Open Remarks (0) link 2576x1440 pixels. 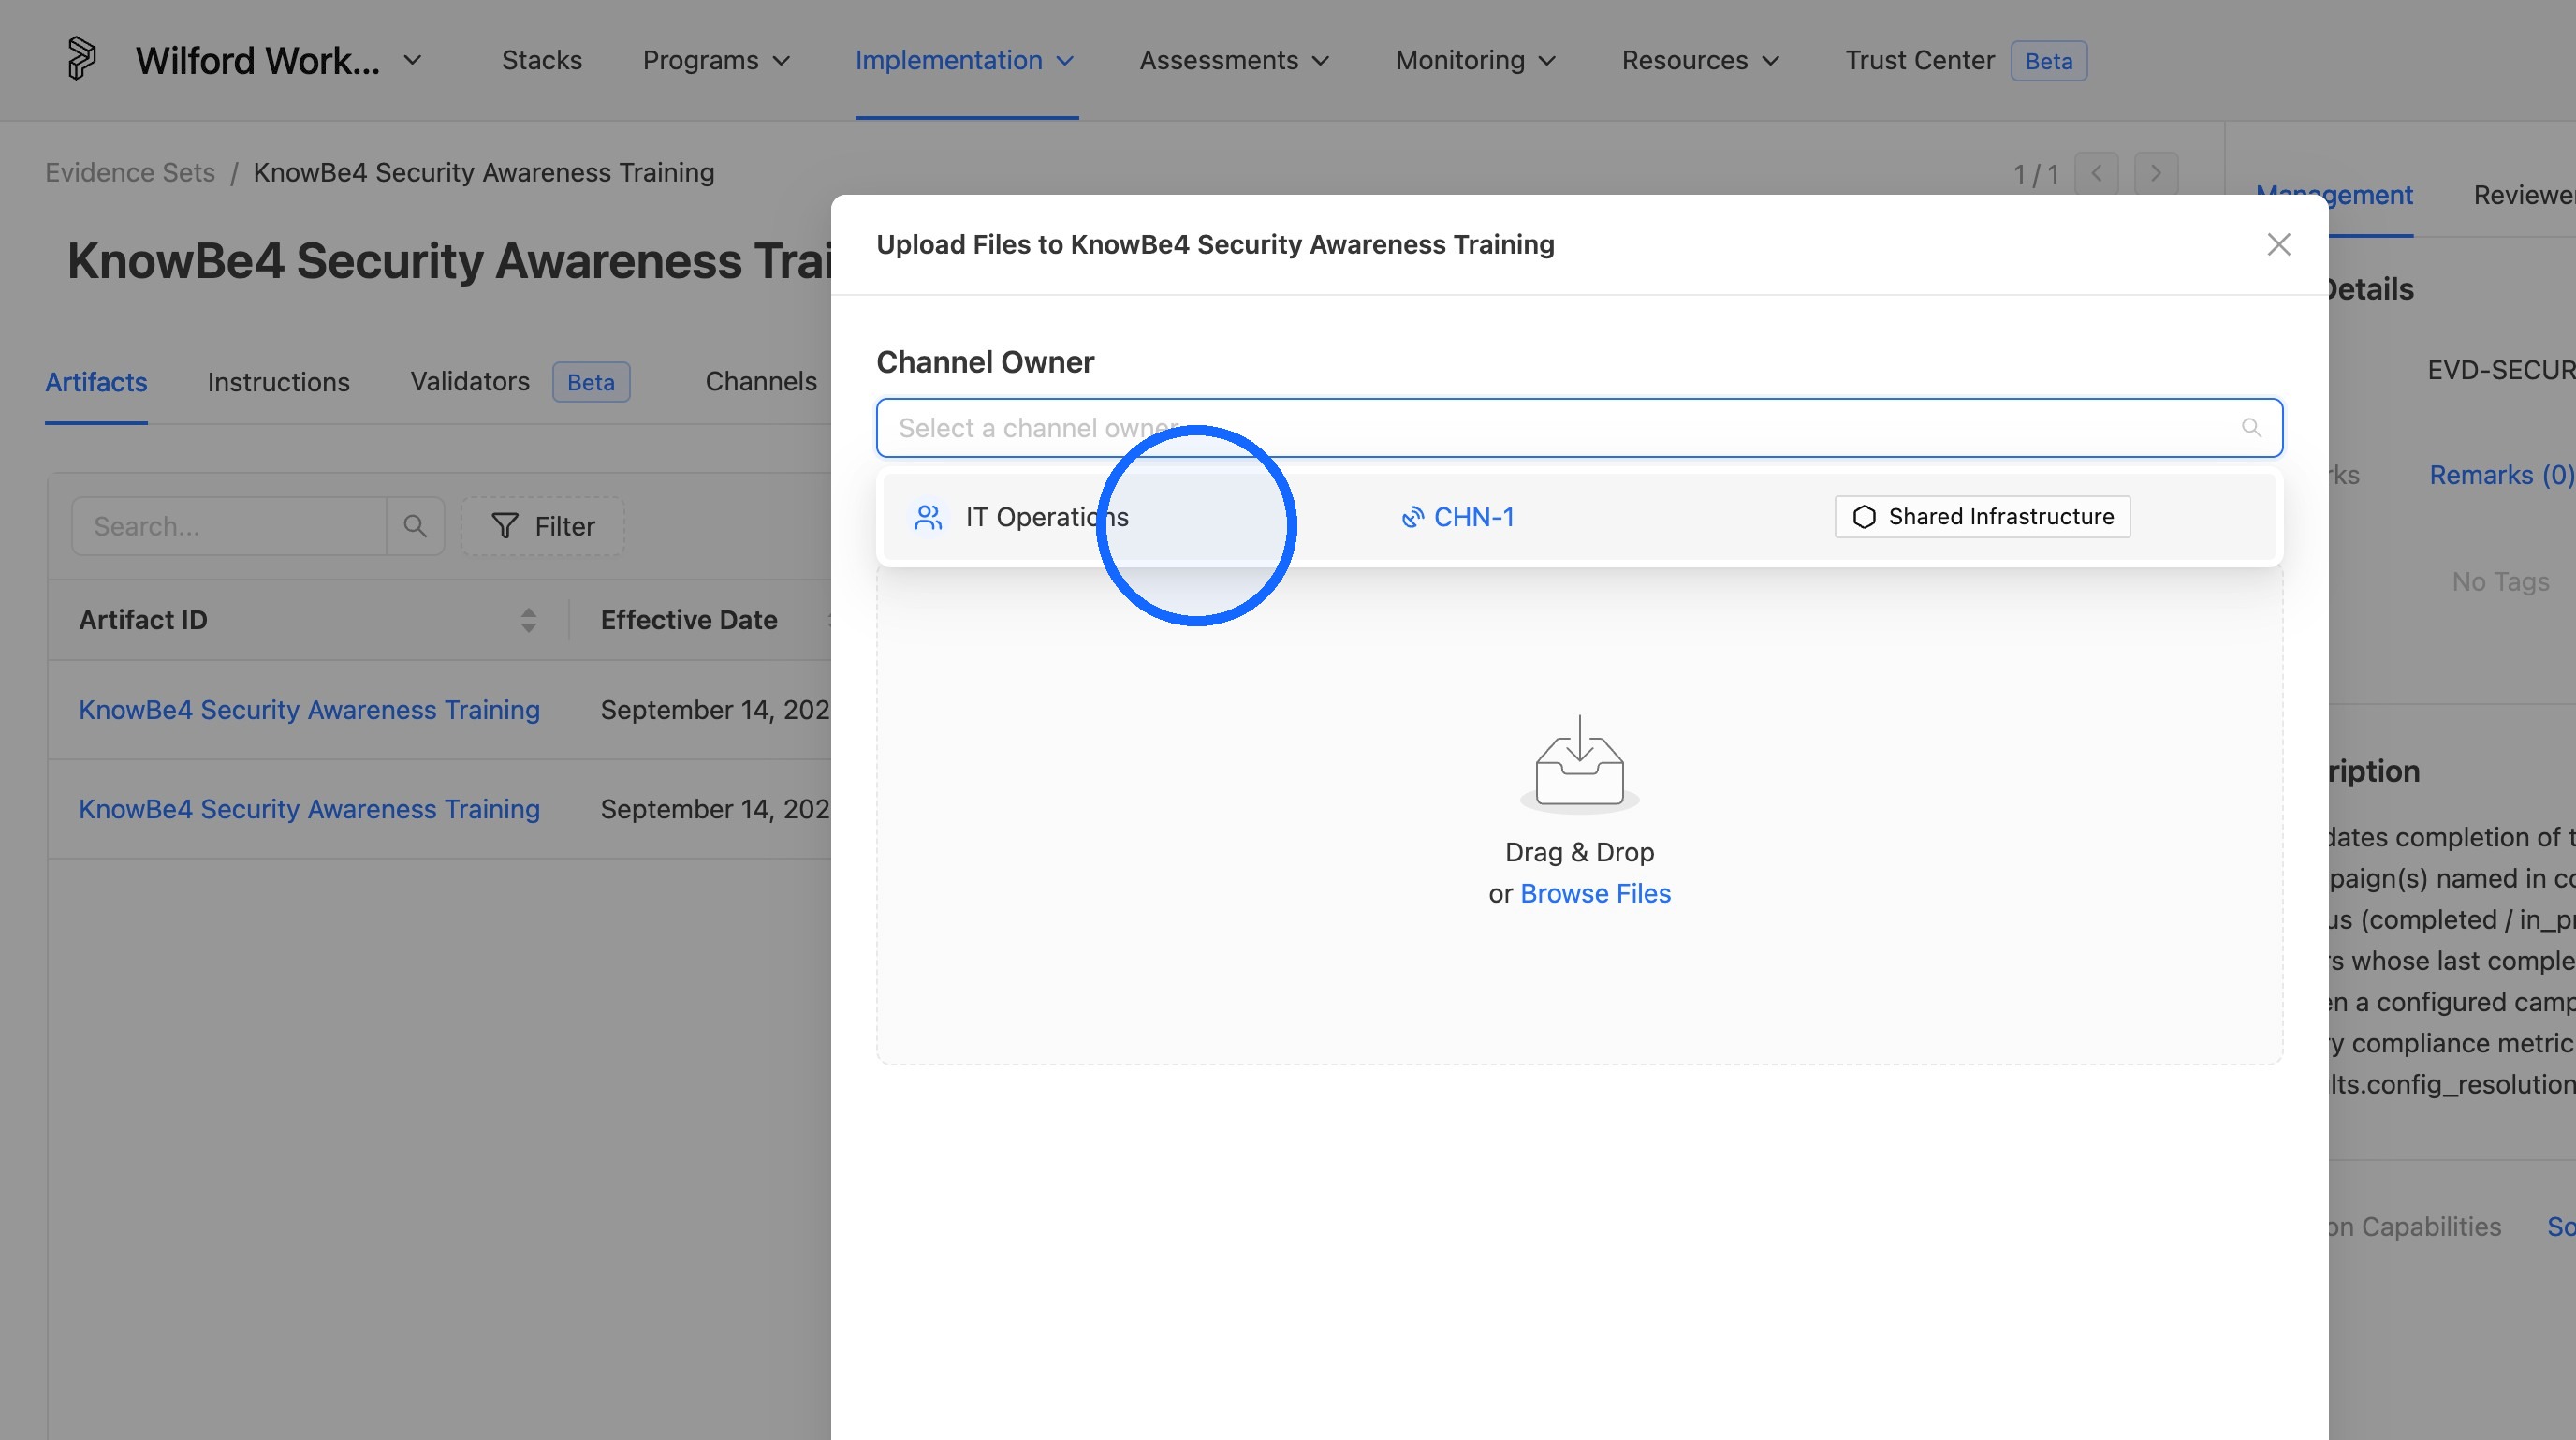click(x=2501, y=475)
